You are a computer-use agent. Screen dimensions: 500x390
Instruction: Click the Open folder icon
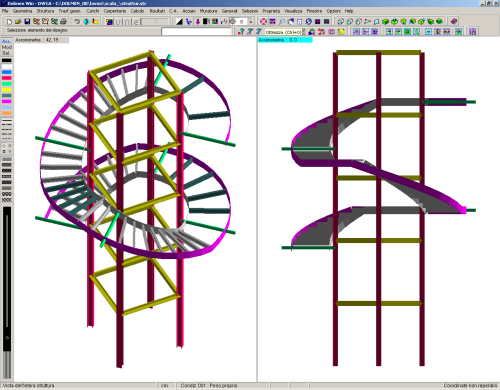(x=18, y=22)
